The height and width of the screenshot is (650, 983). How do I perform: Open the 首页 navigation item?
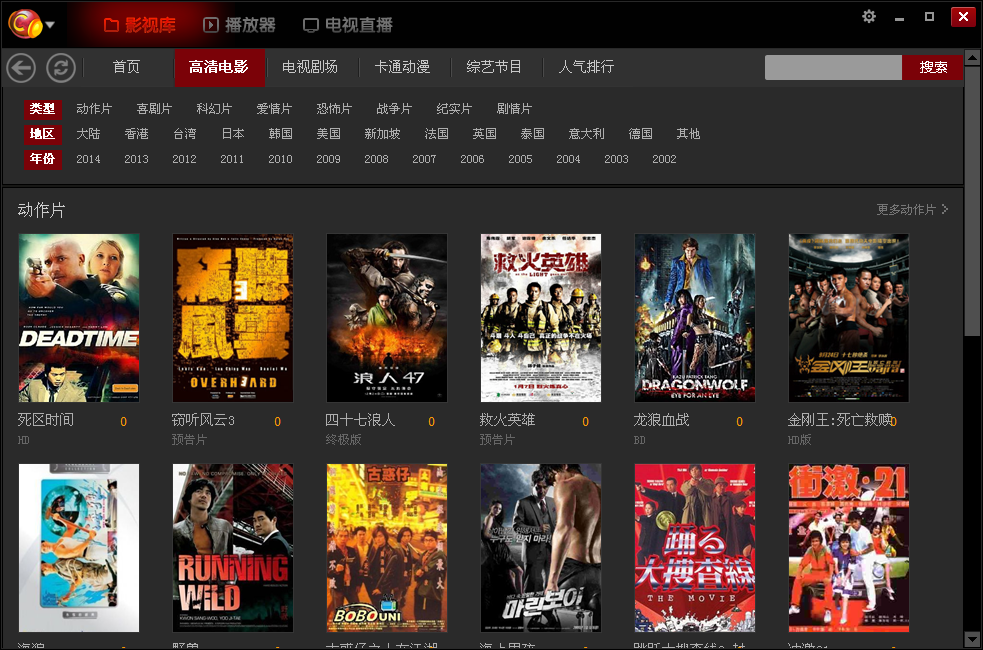coord(126,66)
